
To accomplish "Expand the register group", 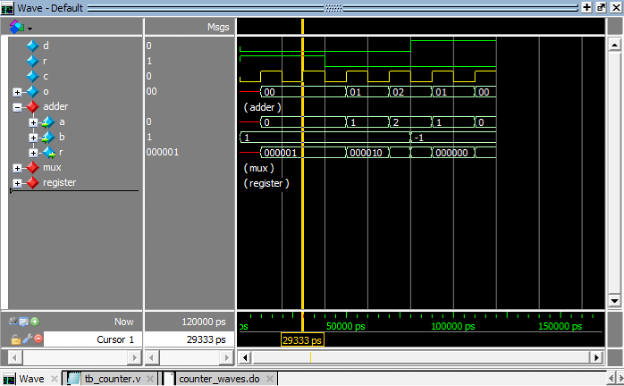I will click(17, 183).
